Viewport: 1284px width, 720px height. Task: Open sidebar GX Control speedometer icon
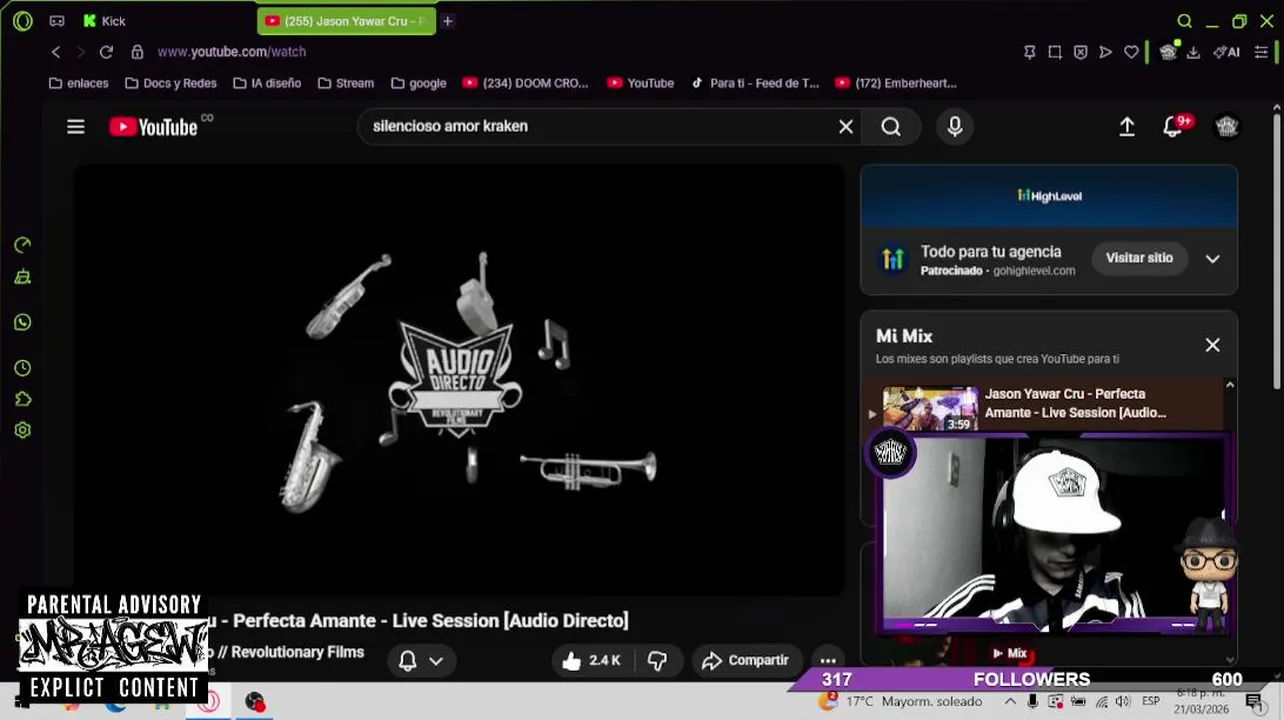point(22,245)
